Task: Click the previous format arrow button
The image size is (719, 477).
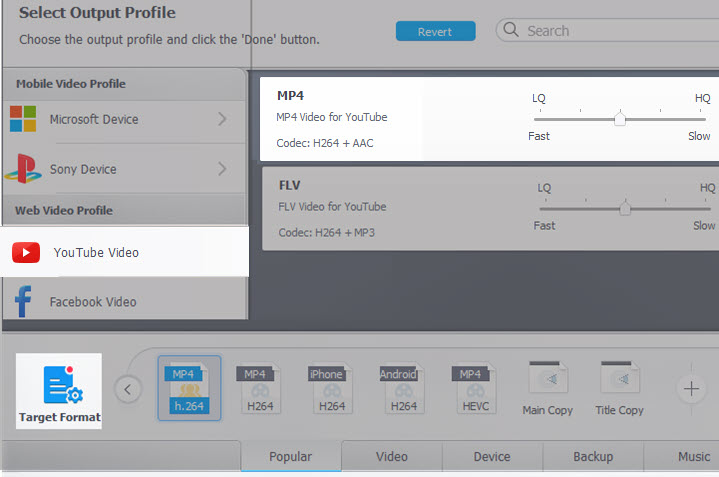Action: tap(128, 390)
